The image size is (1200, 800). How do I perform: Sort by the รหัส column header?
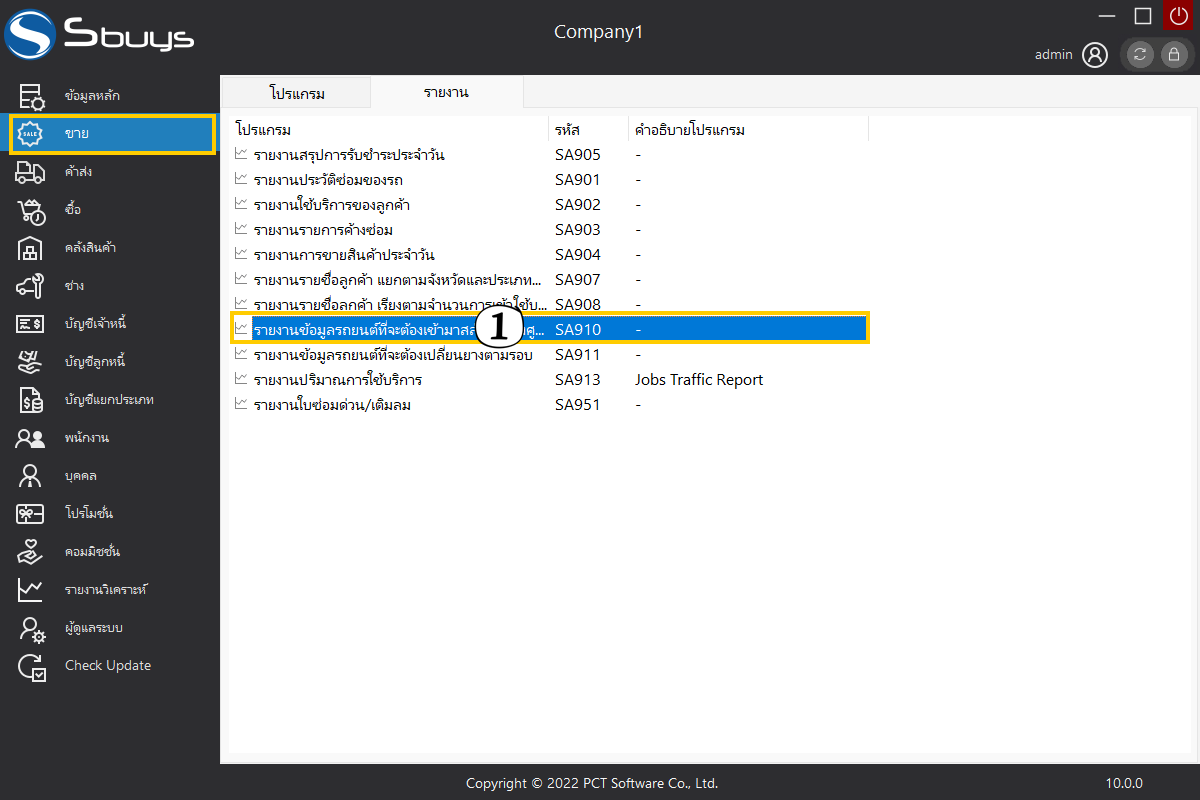coord(568,130)
